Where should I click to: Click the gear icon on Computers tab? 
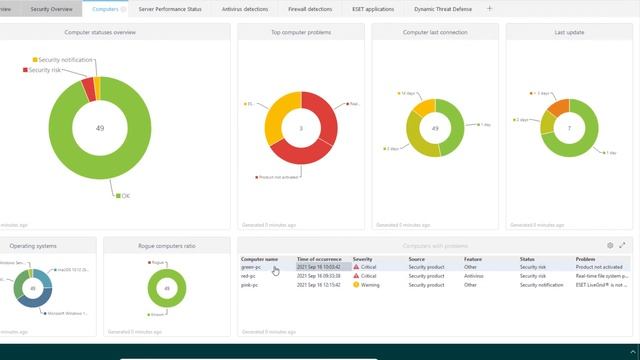pyautogui.click(x=123, y=9)
